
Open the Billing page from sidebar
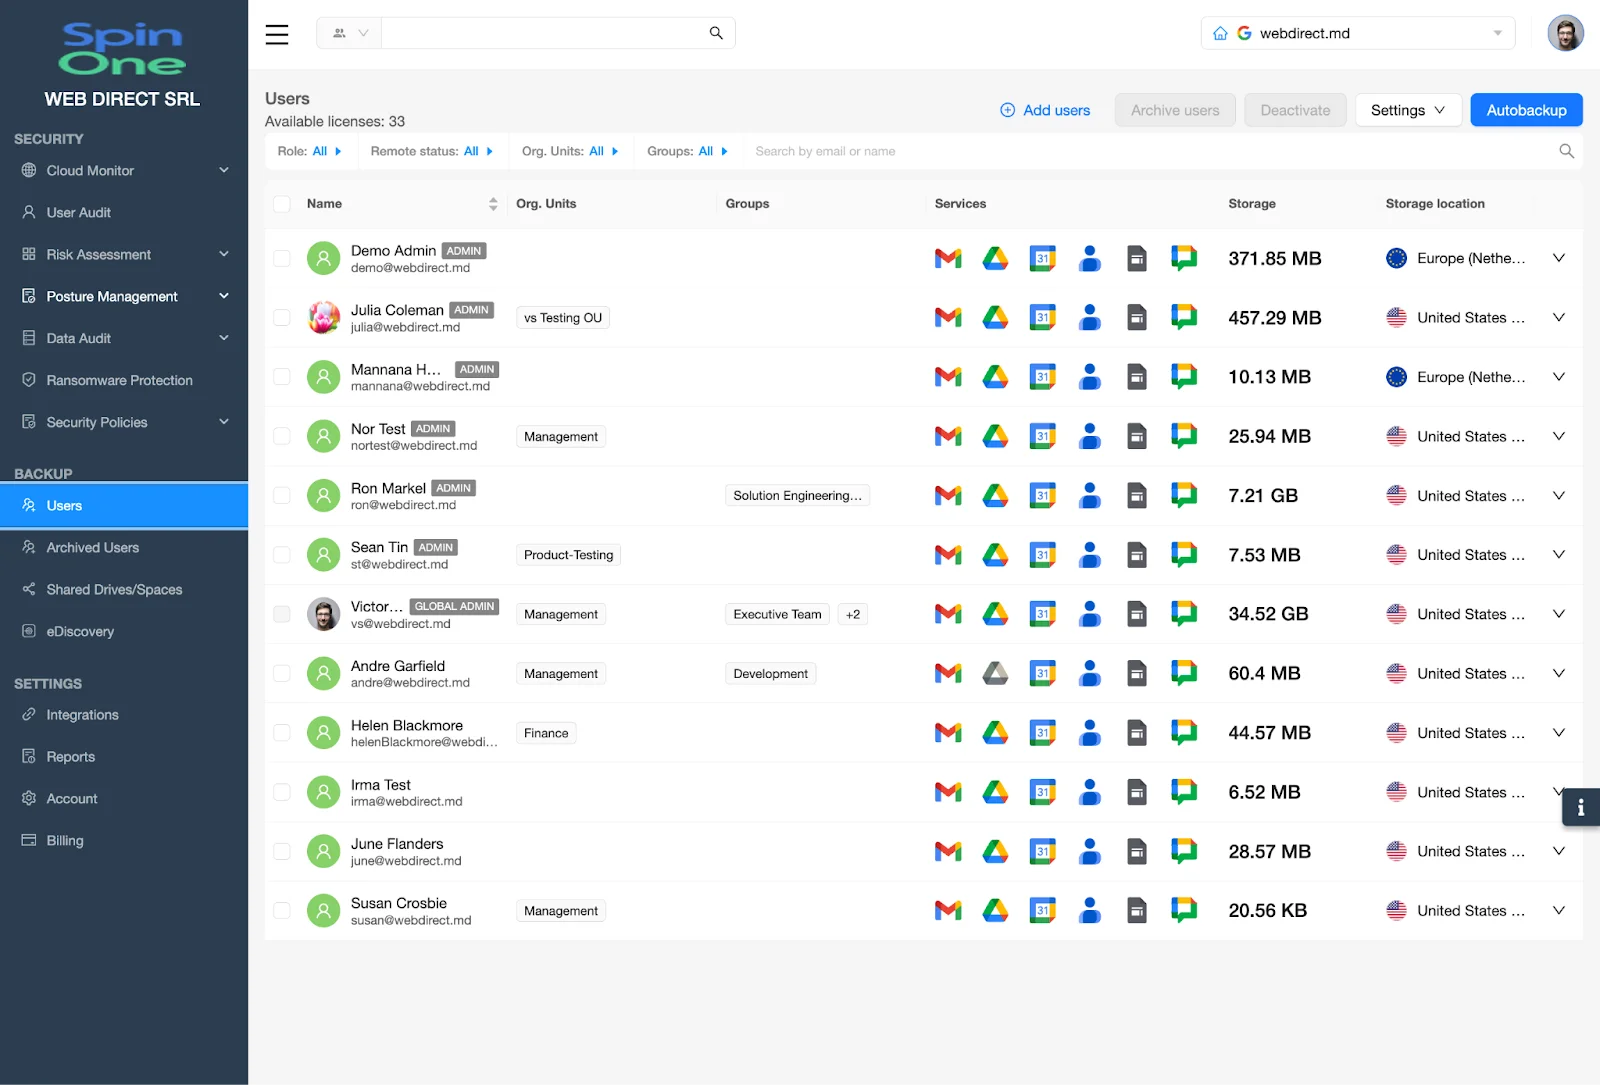65,840
